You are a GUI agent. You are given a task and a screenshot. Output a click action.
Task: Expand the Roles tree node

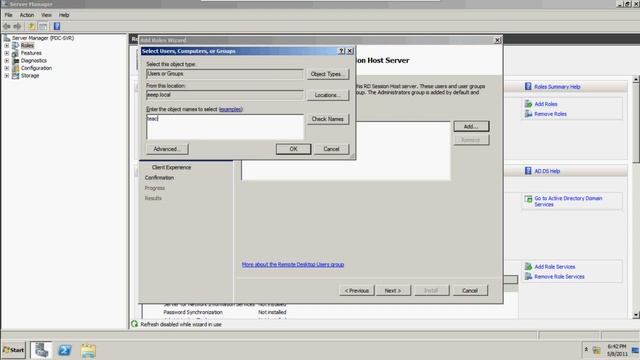coord(7,46)
